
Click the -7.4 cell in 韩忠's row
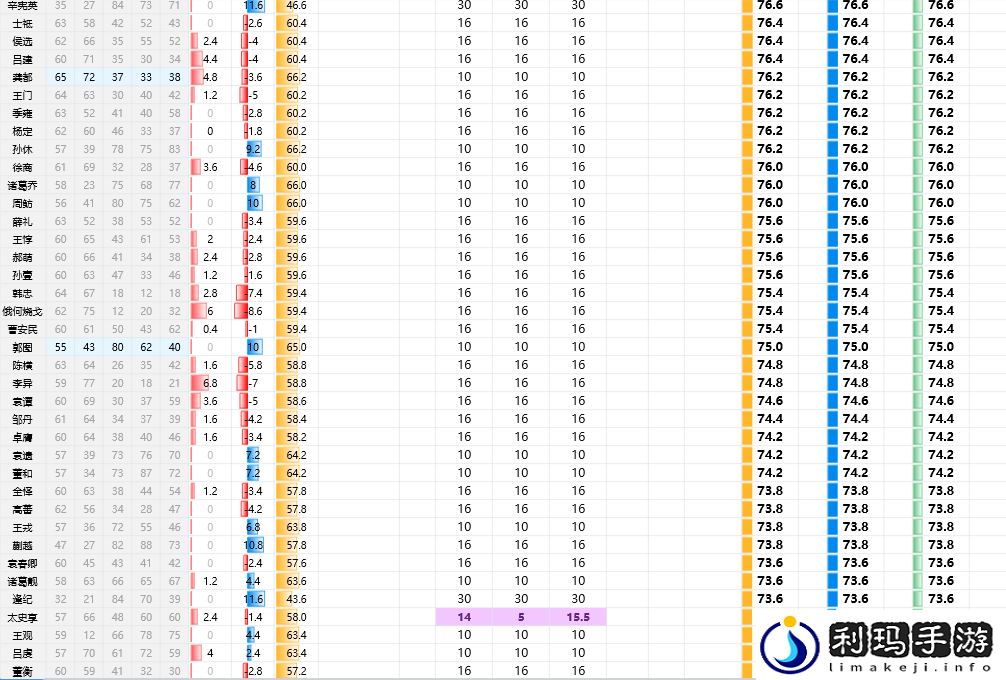(253, 293)
